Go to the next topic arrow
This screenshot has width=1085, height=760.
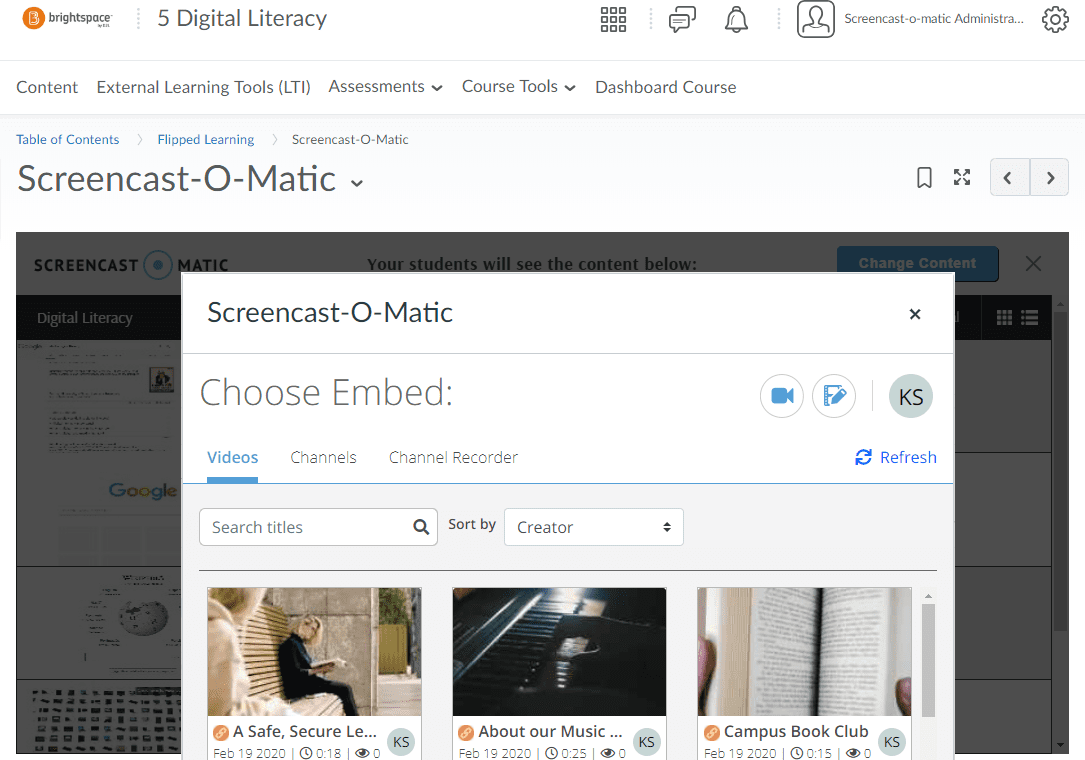click(1050, 177)
